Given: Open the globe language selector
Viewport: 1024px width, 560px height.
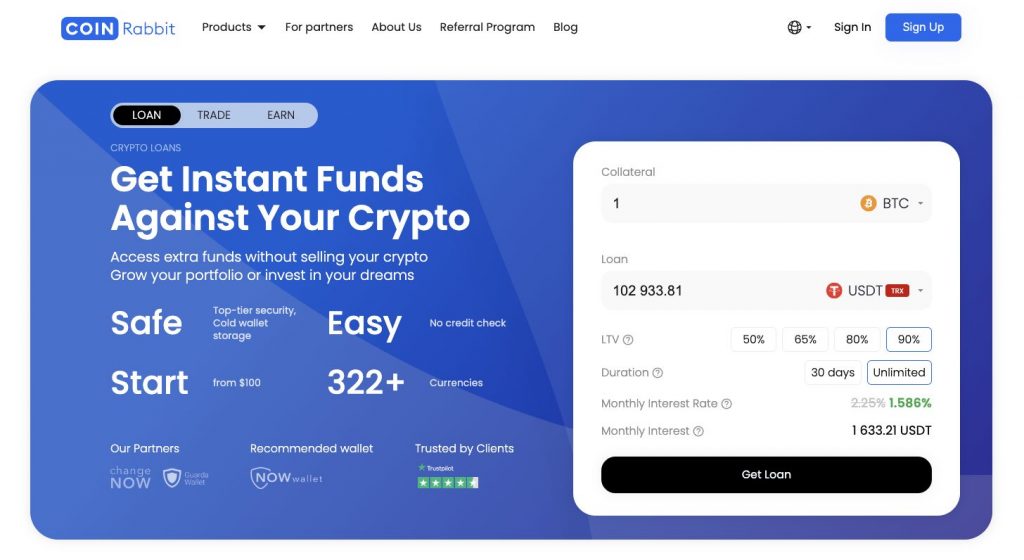Looking at the screenshot, I should 799,27.
